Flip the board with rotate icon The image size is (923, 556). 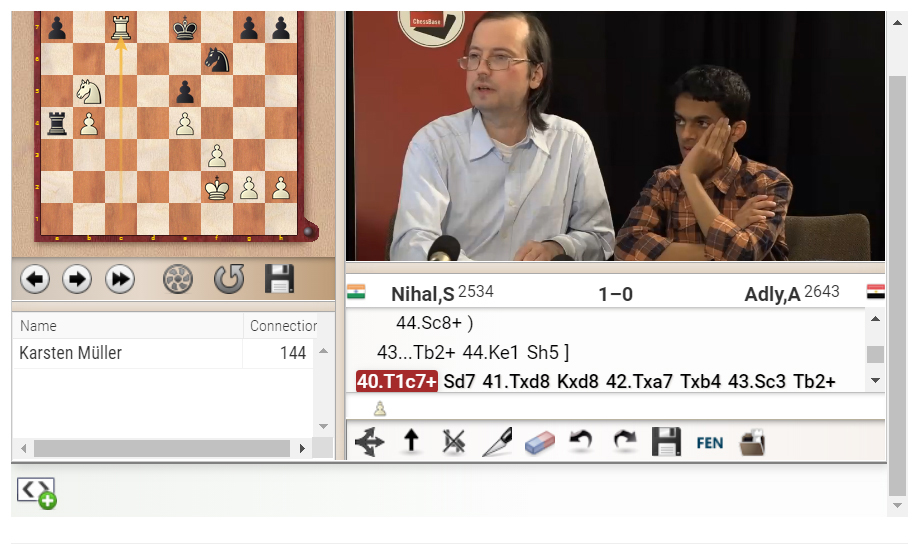tap(229, 279)
